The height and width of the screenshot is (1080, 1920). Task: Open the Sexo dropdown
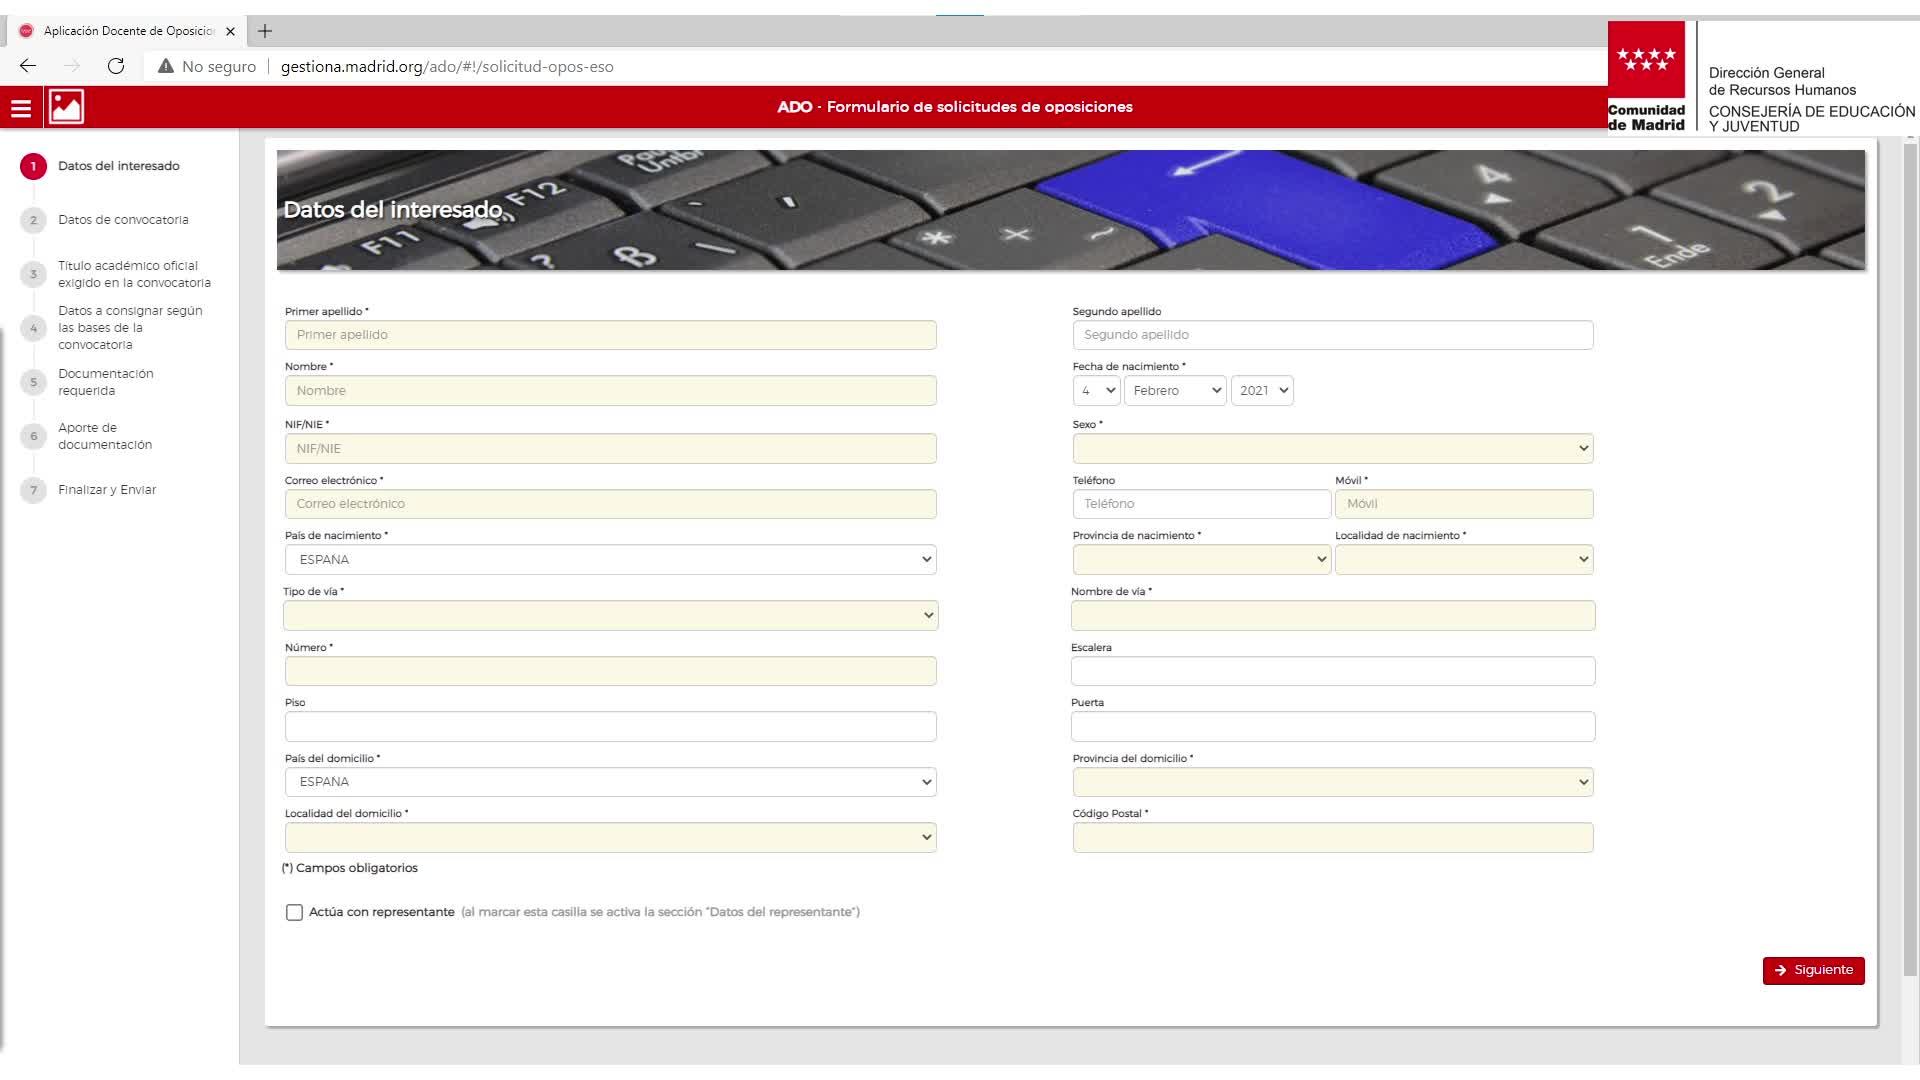(x=1332, y=448)
